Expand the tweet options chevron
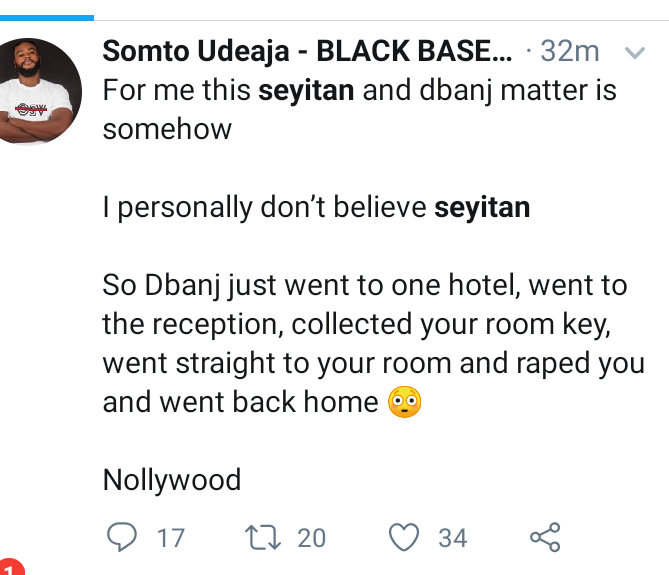Viewport: 669px width, 575px height. [x=635, y=53]
